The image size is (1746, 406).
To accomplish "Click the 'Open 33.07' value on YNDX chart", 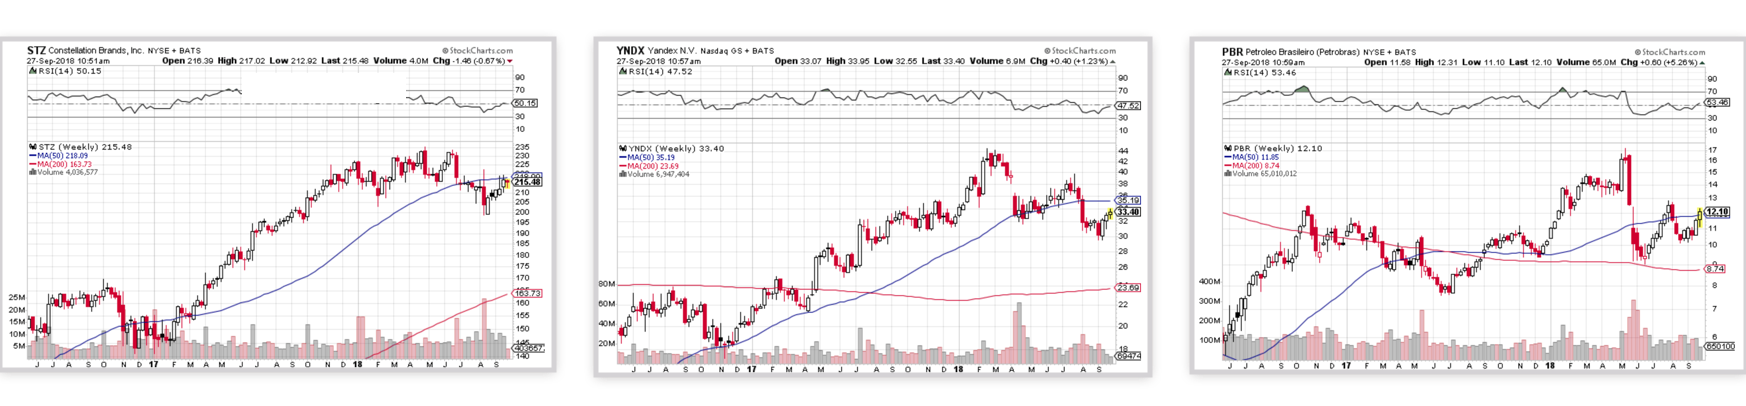I will 797,61.
